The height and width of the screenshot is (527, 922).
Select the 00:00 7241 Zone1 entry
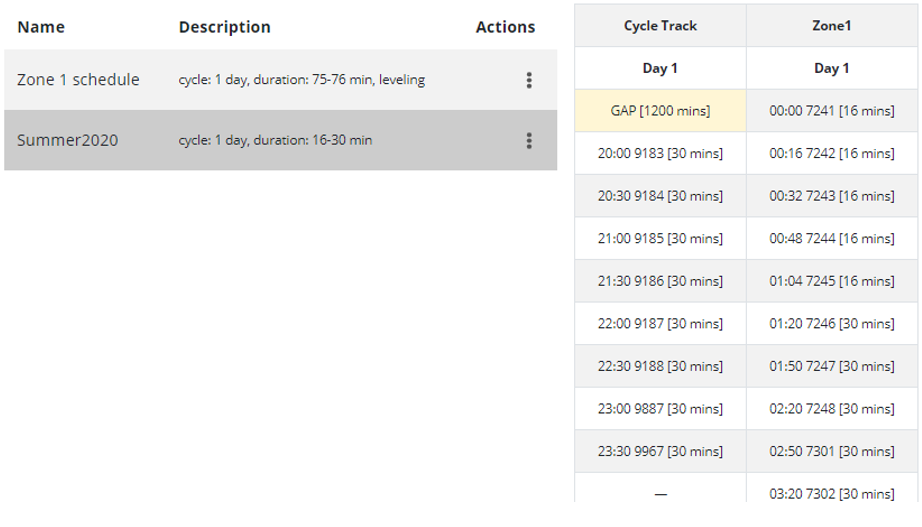831,111
